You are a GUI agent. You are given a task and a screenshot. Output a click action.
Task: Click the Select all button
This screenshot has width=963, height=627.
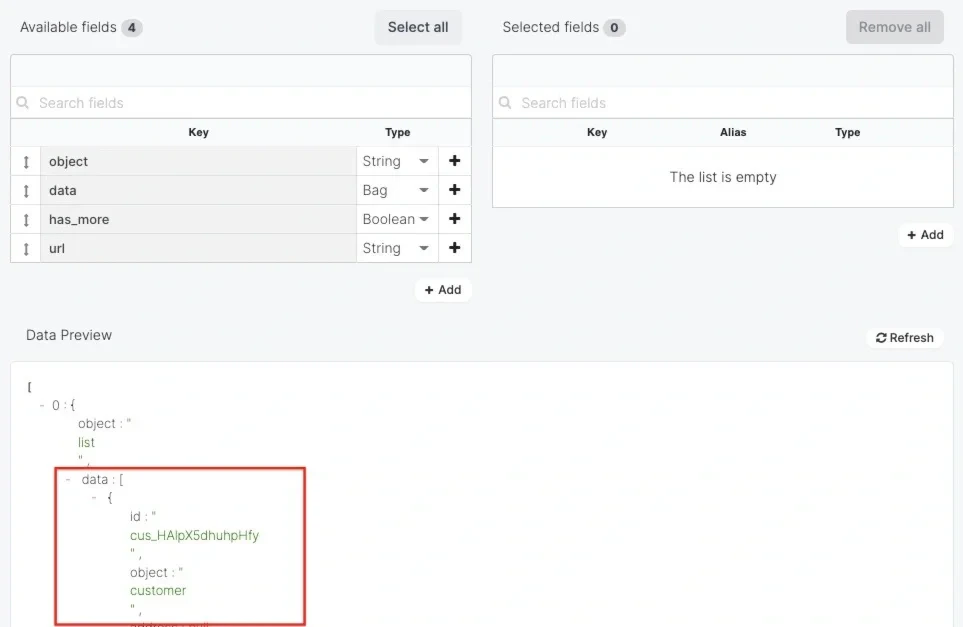click(x=418, y=27)
